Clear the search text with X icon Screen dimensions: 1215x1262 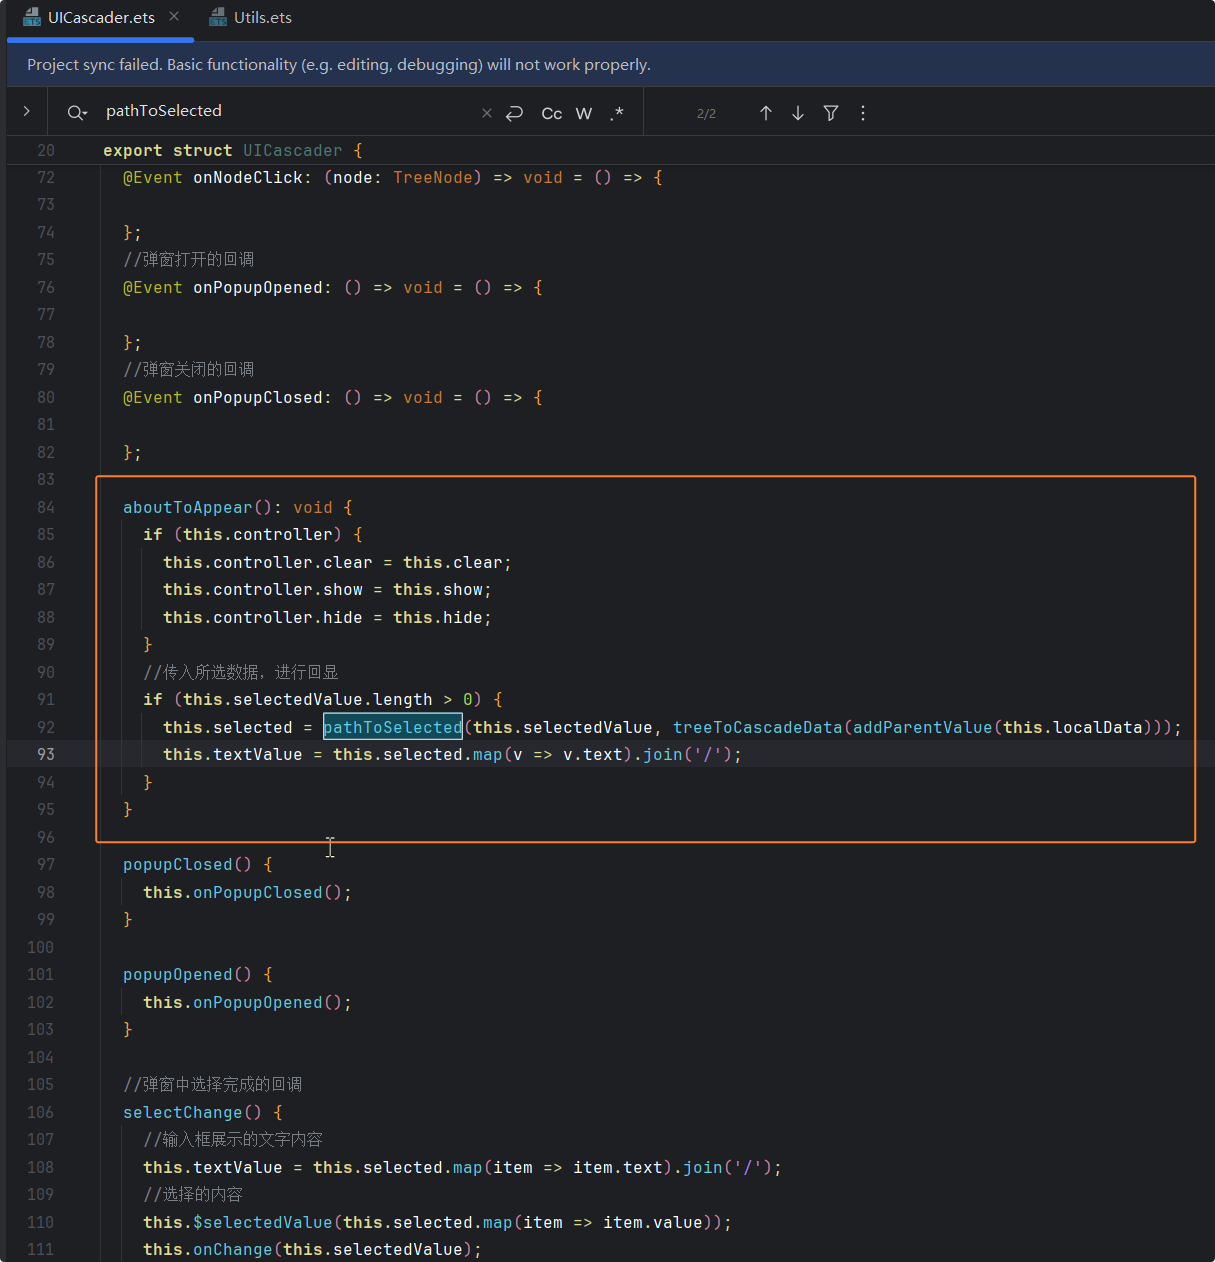[487, 113]
